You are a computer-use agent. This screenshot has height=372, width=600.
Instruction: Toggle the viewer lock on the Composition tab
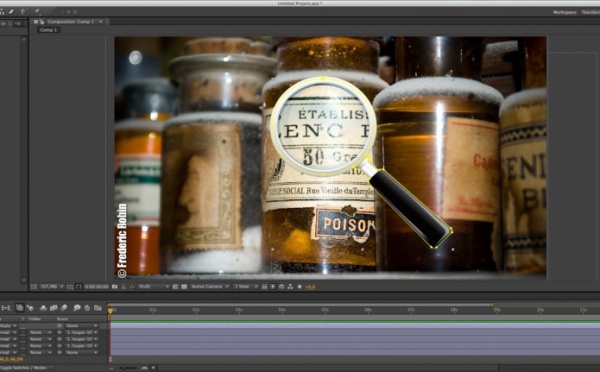(42, 22)
